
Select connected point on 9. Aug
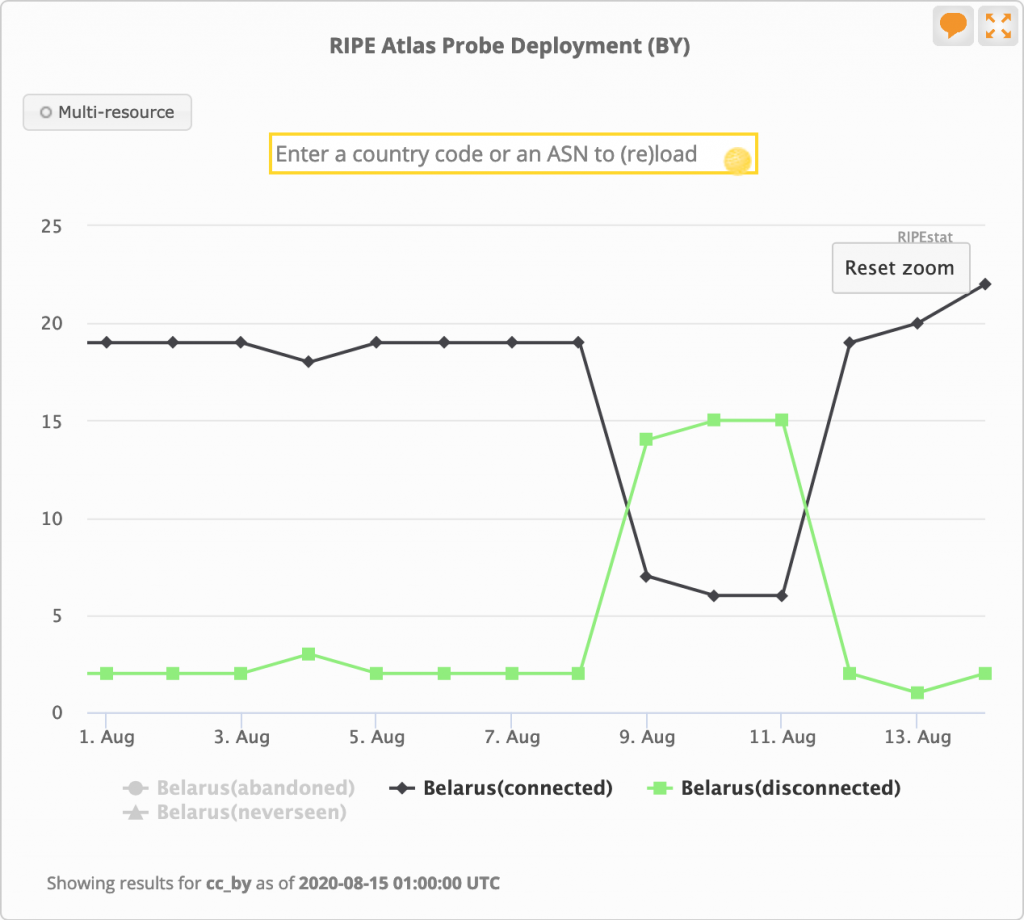pos(646,577)
